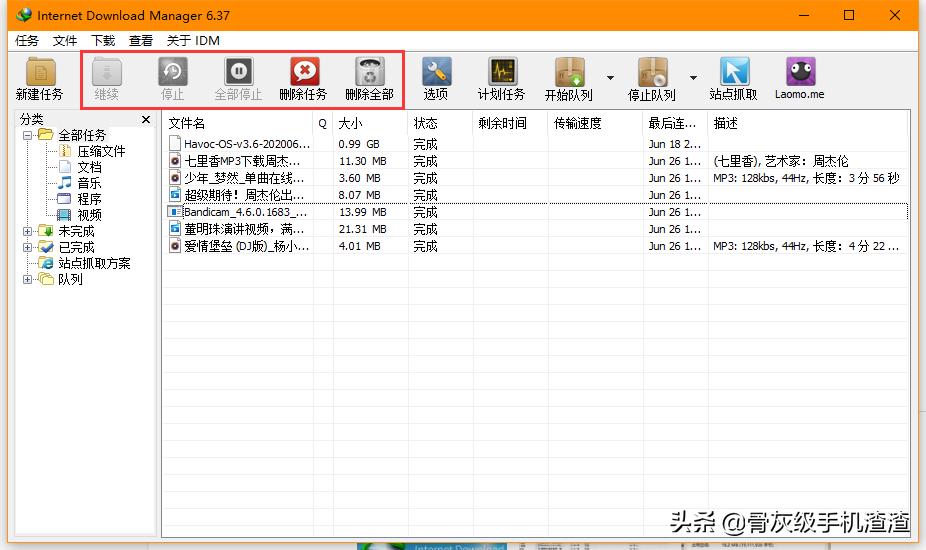Open the 查看 menu
The height and width of the screenshot is (550, 926).
141,40
